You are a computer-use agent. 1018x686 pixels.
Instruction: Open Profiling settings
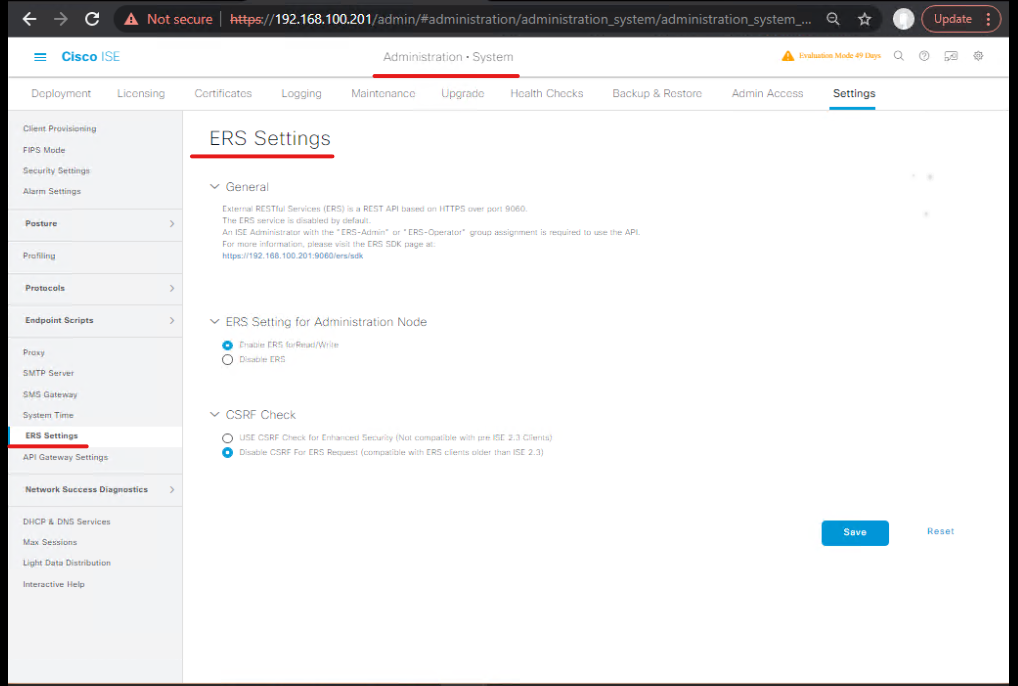coord(39,256)
